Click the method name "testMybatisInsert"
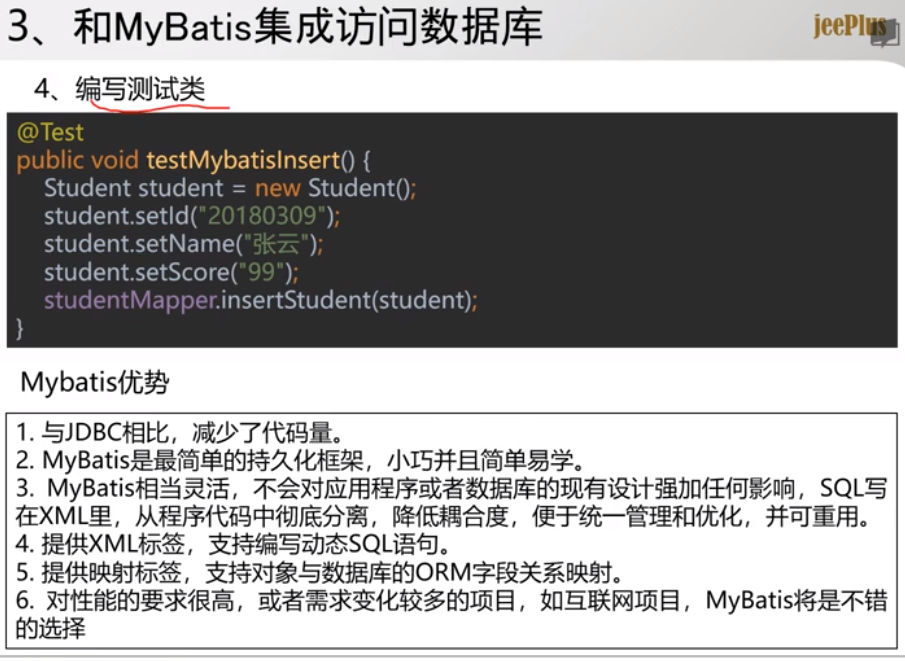 tap(243, 160)
